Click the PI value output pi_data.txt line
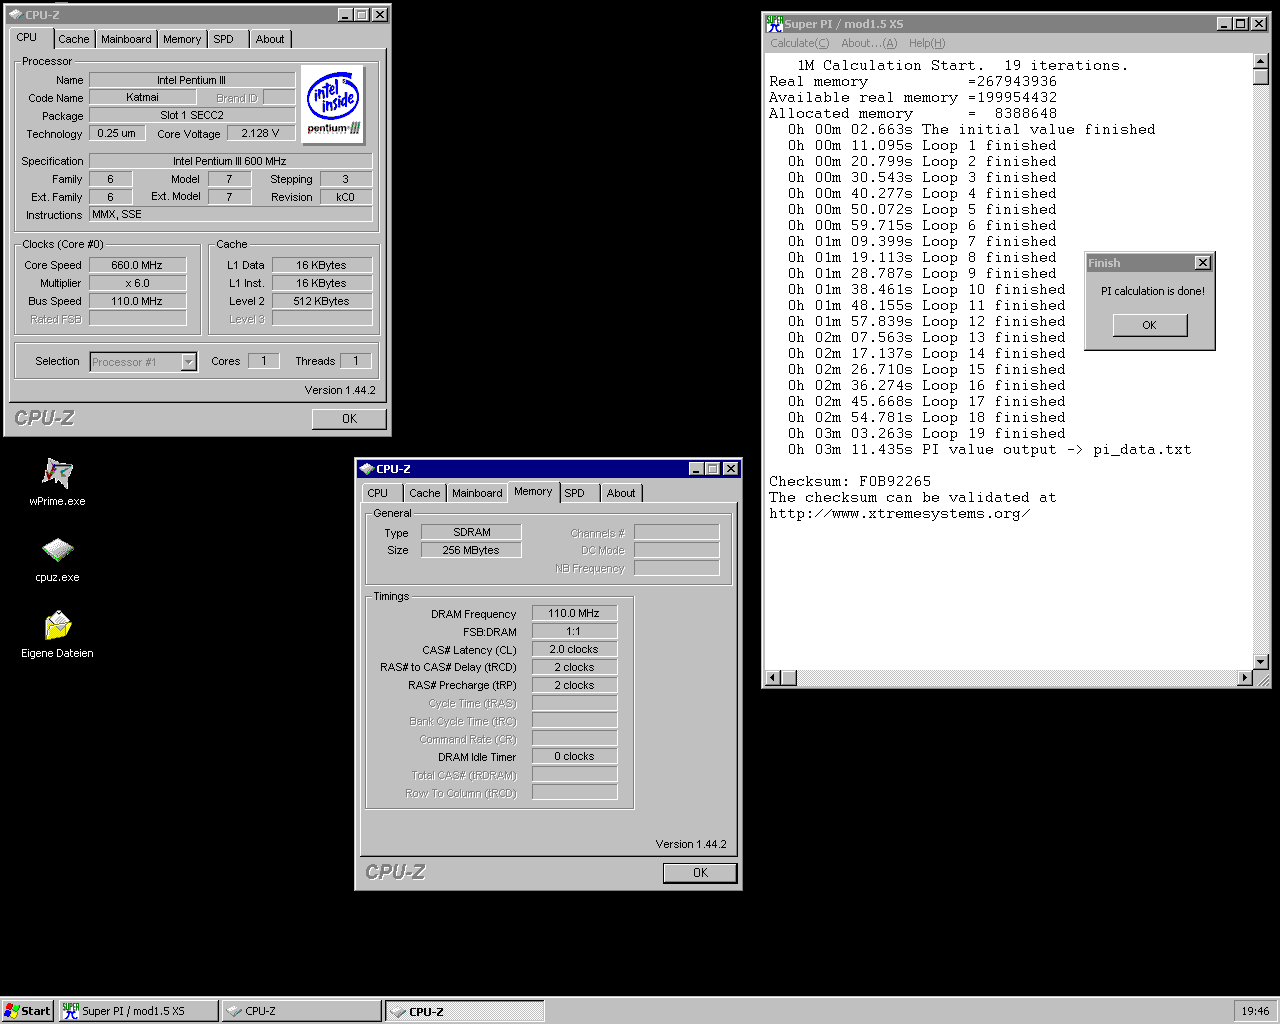The width and height of the screenshot is (1280, 1024). (x=989, y=449)
